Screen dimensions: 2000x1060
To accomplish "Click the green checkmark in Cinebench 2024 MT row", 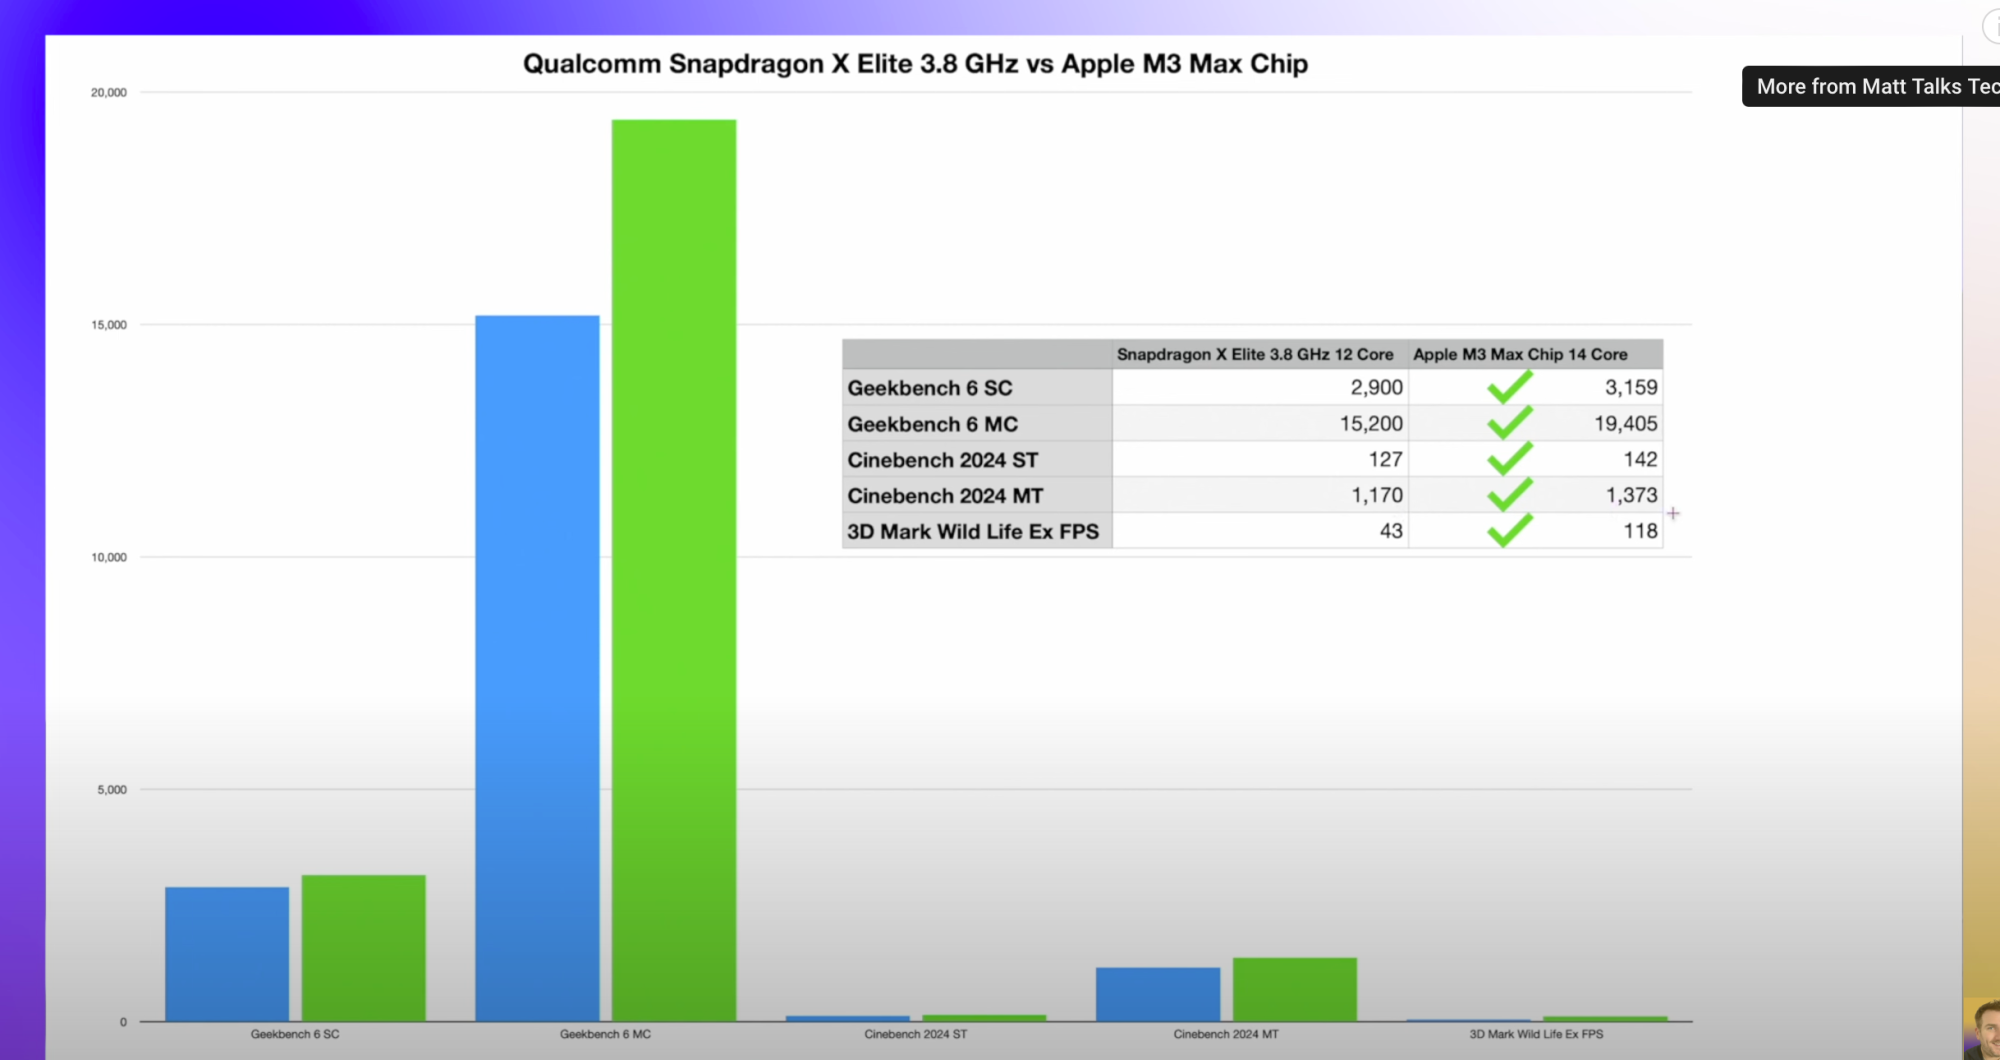I will point(1510,494).
